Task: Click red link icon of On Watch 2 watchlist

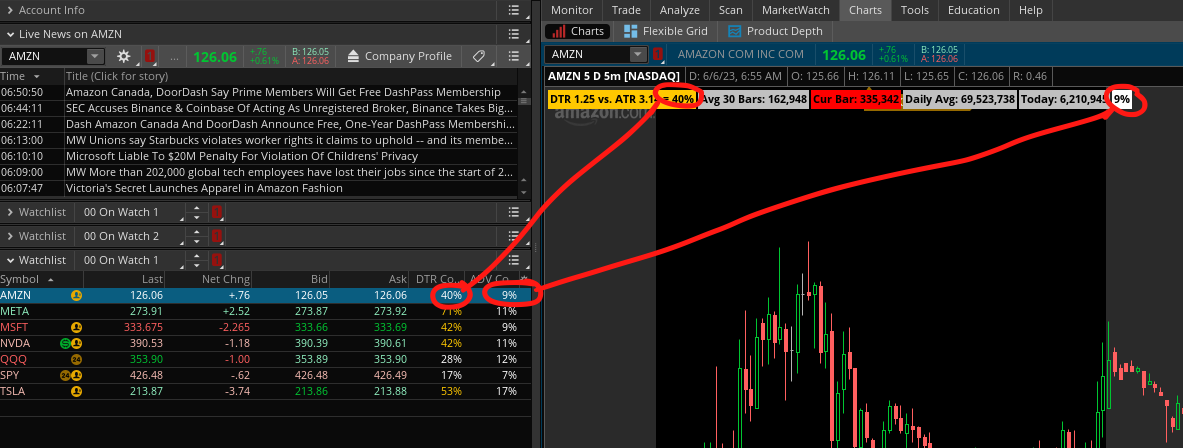Action: (217, 236)
